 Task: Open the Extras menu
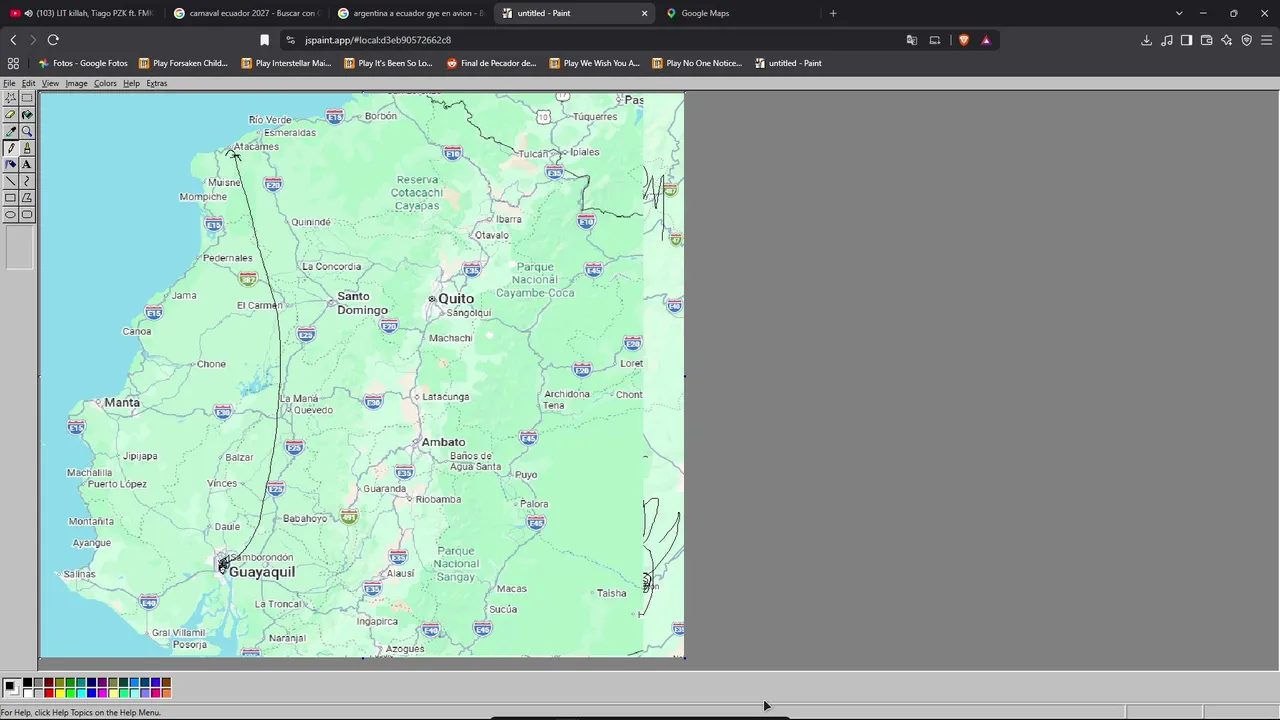(157, 83)
